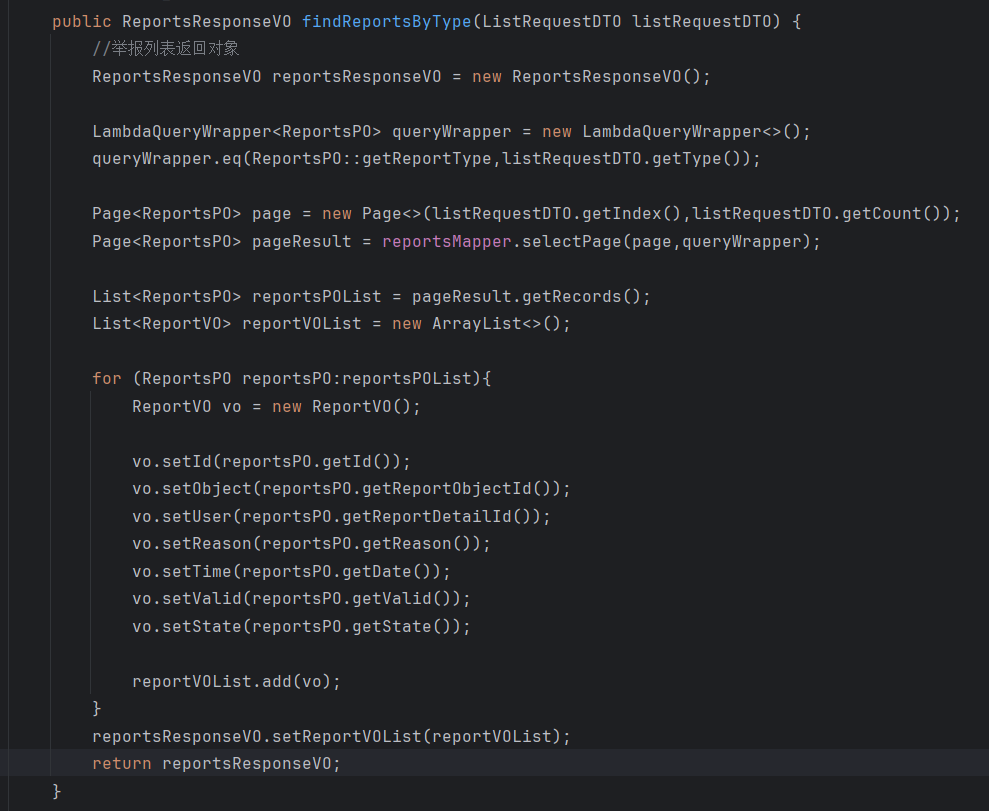Click the selectPage method call
The height and width of the screenshot is (811, 989).
pos(571,241)
